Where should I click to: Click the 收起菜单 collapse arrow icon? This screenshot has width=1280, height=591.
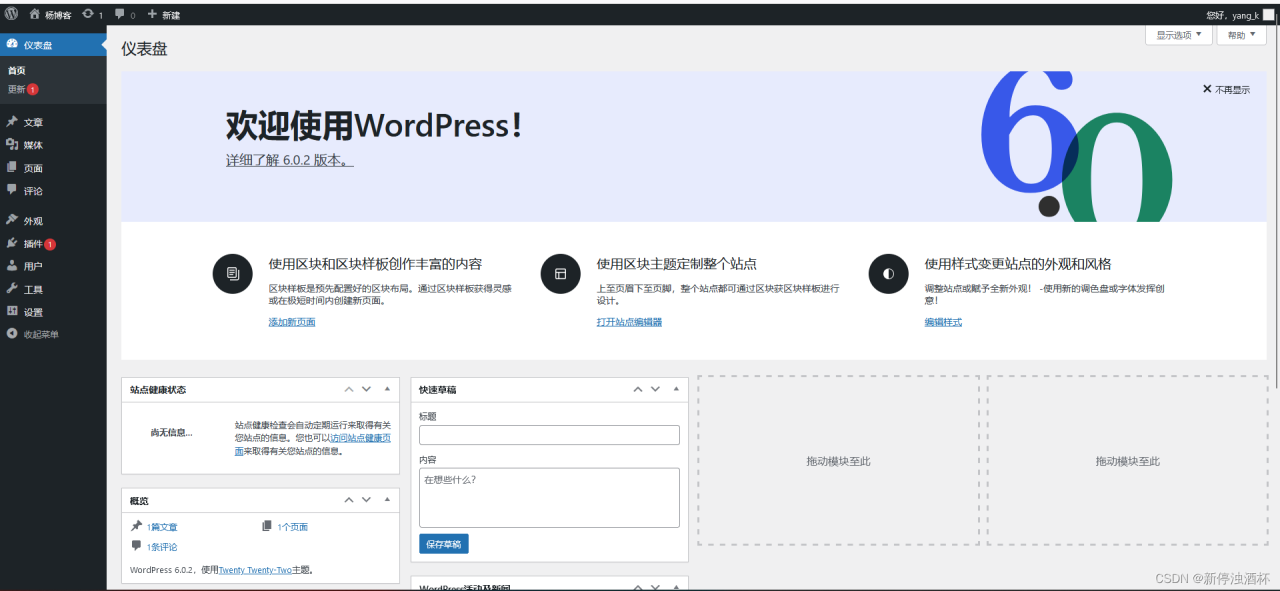click(x=12, y=334)
